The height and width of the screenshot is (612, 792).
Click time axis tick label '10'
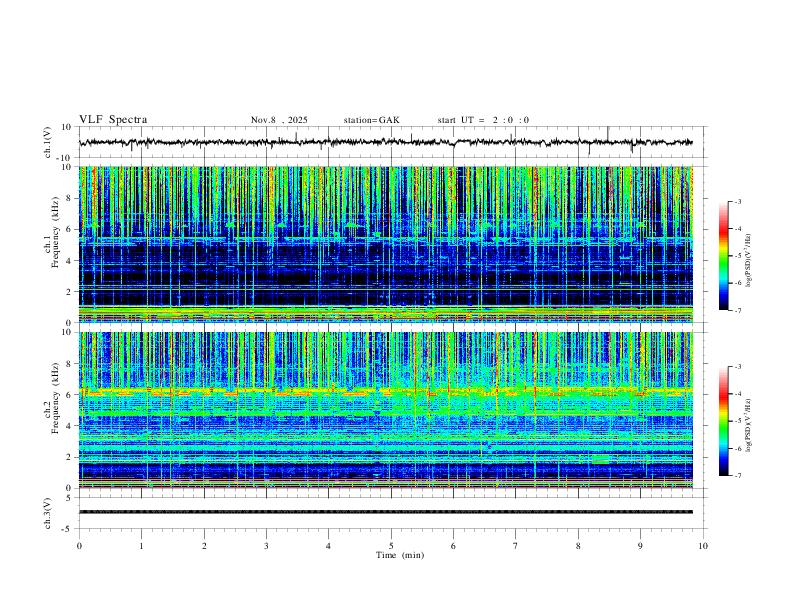pyautogui.click(x=703, y=546)
